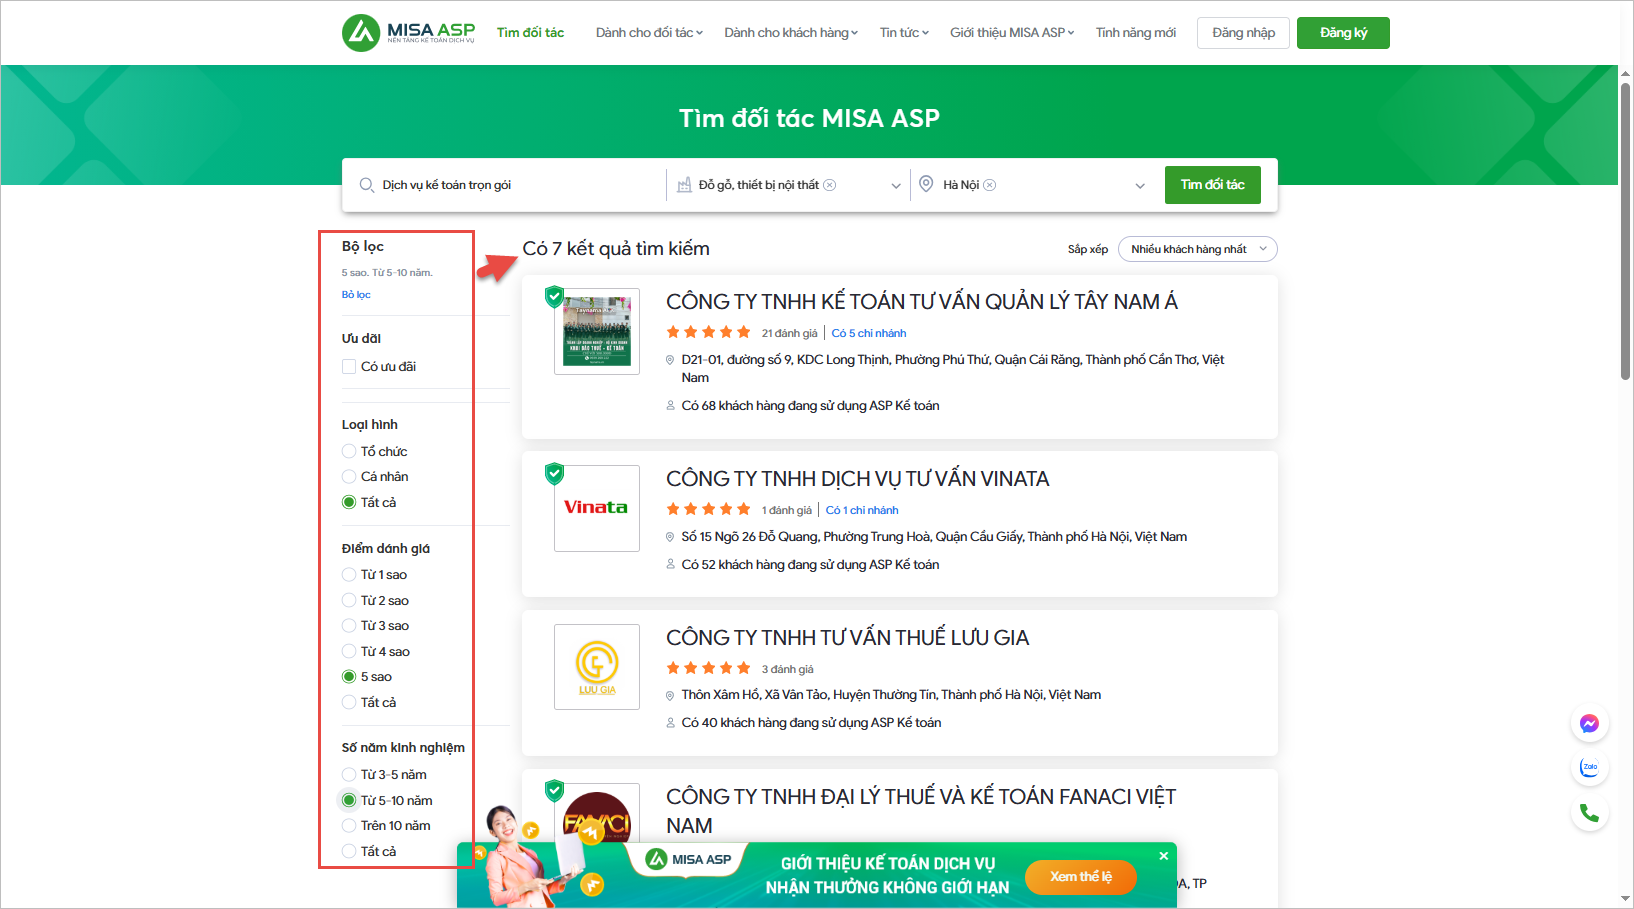This screenshot has height=909, width=1634.
Task: Tick the Có ưu đãi checkbox
Action: pyautogui.click(x=349, y=367)
